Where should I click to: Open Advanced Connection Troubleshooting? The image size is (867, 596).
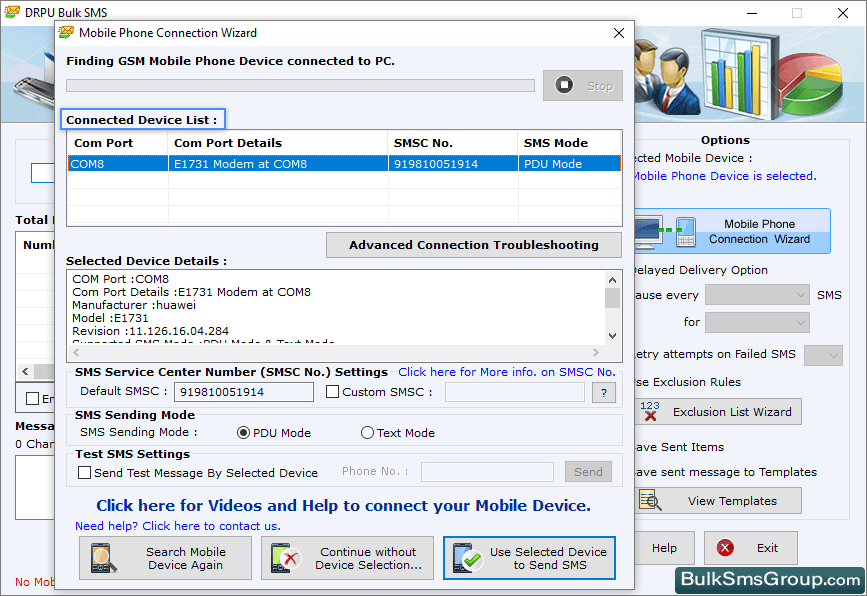tap(474, 245)
